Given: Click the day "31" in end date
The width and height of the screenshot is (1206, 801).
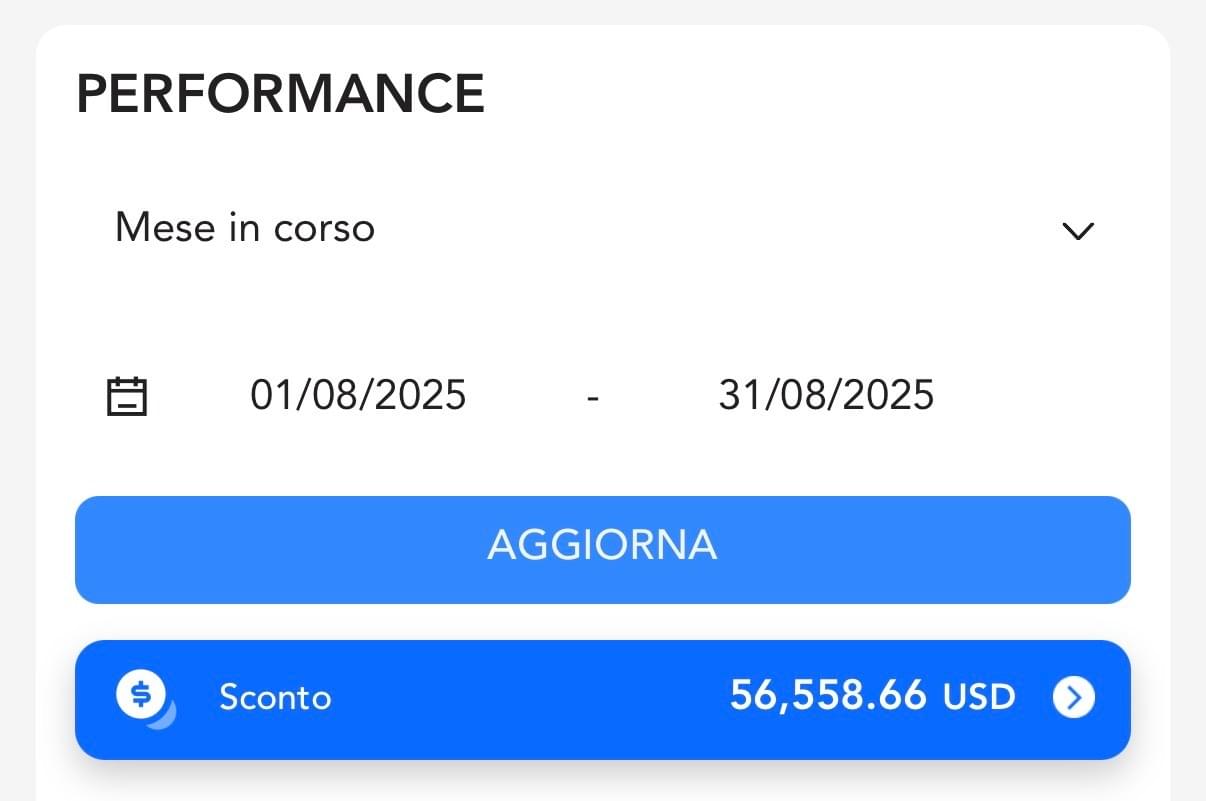Looking at the screenshot, I should click(738, 395).
